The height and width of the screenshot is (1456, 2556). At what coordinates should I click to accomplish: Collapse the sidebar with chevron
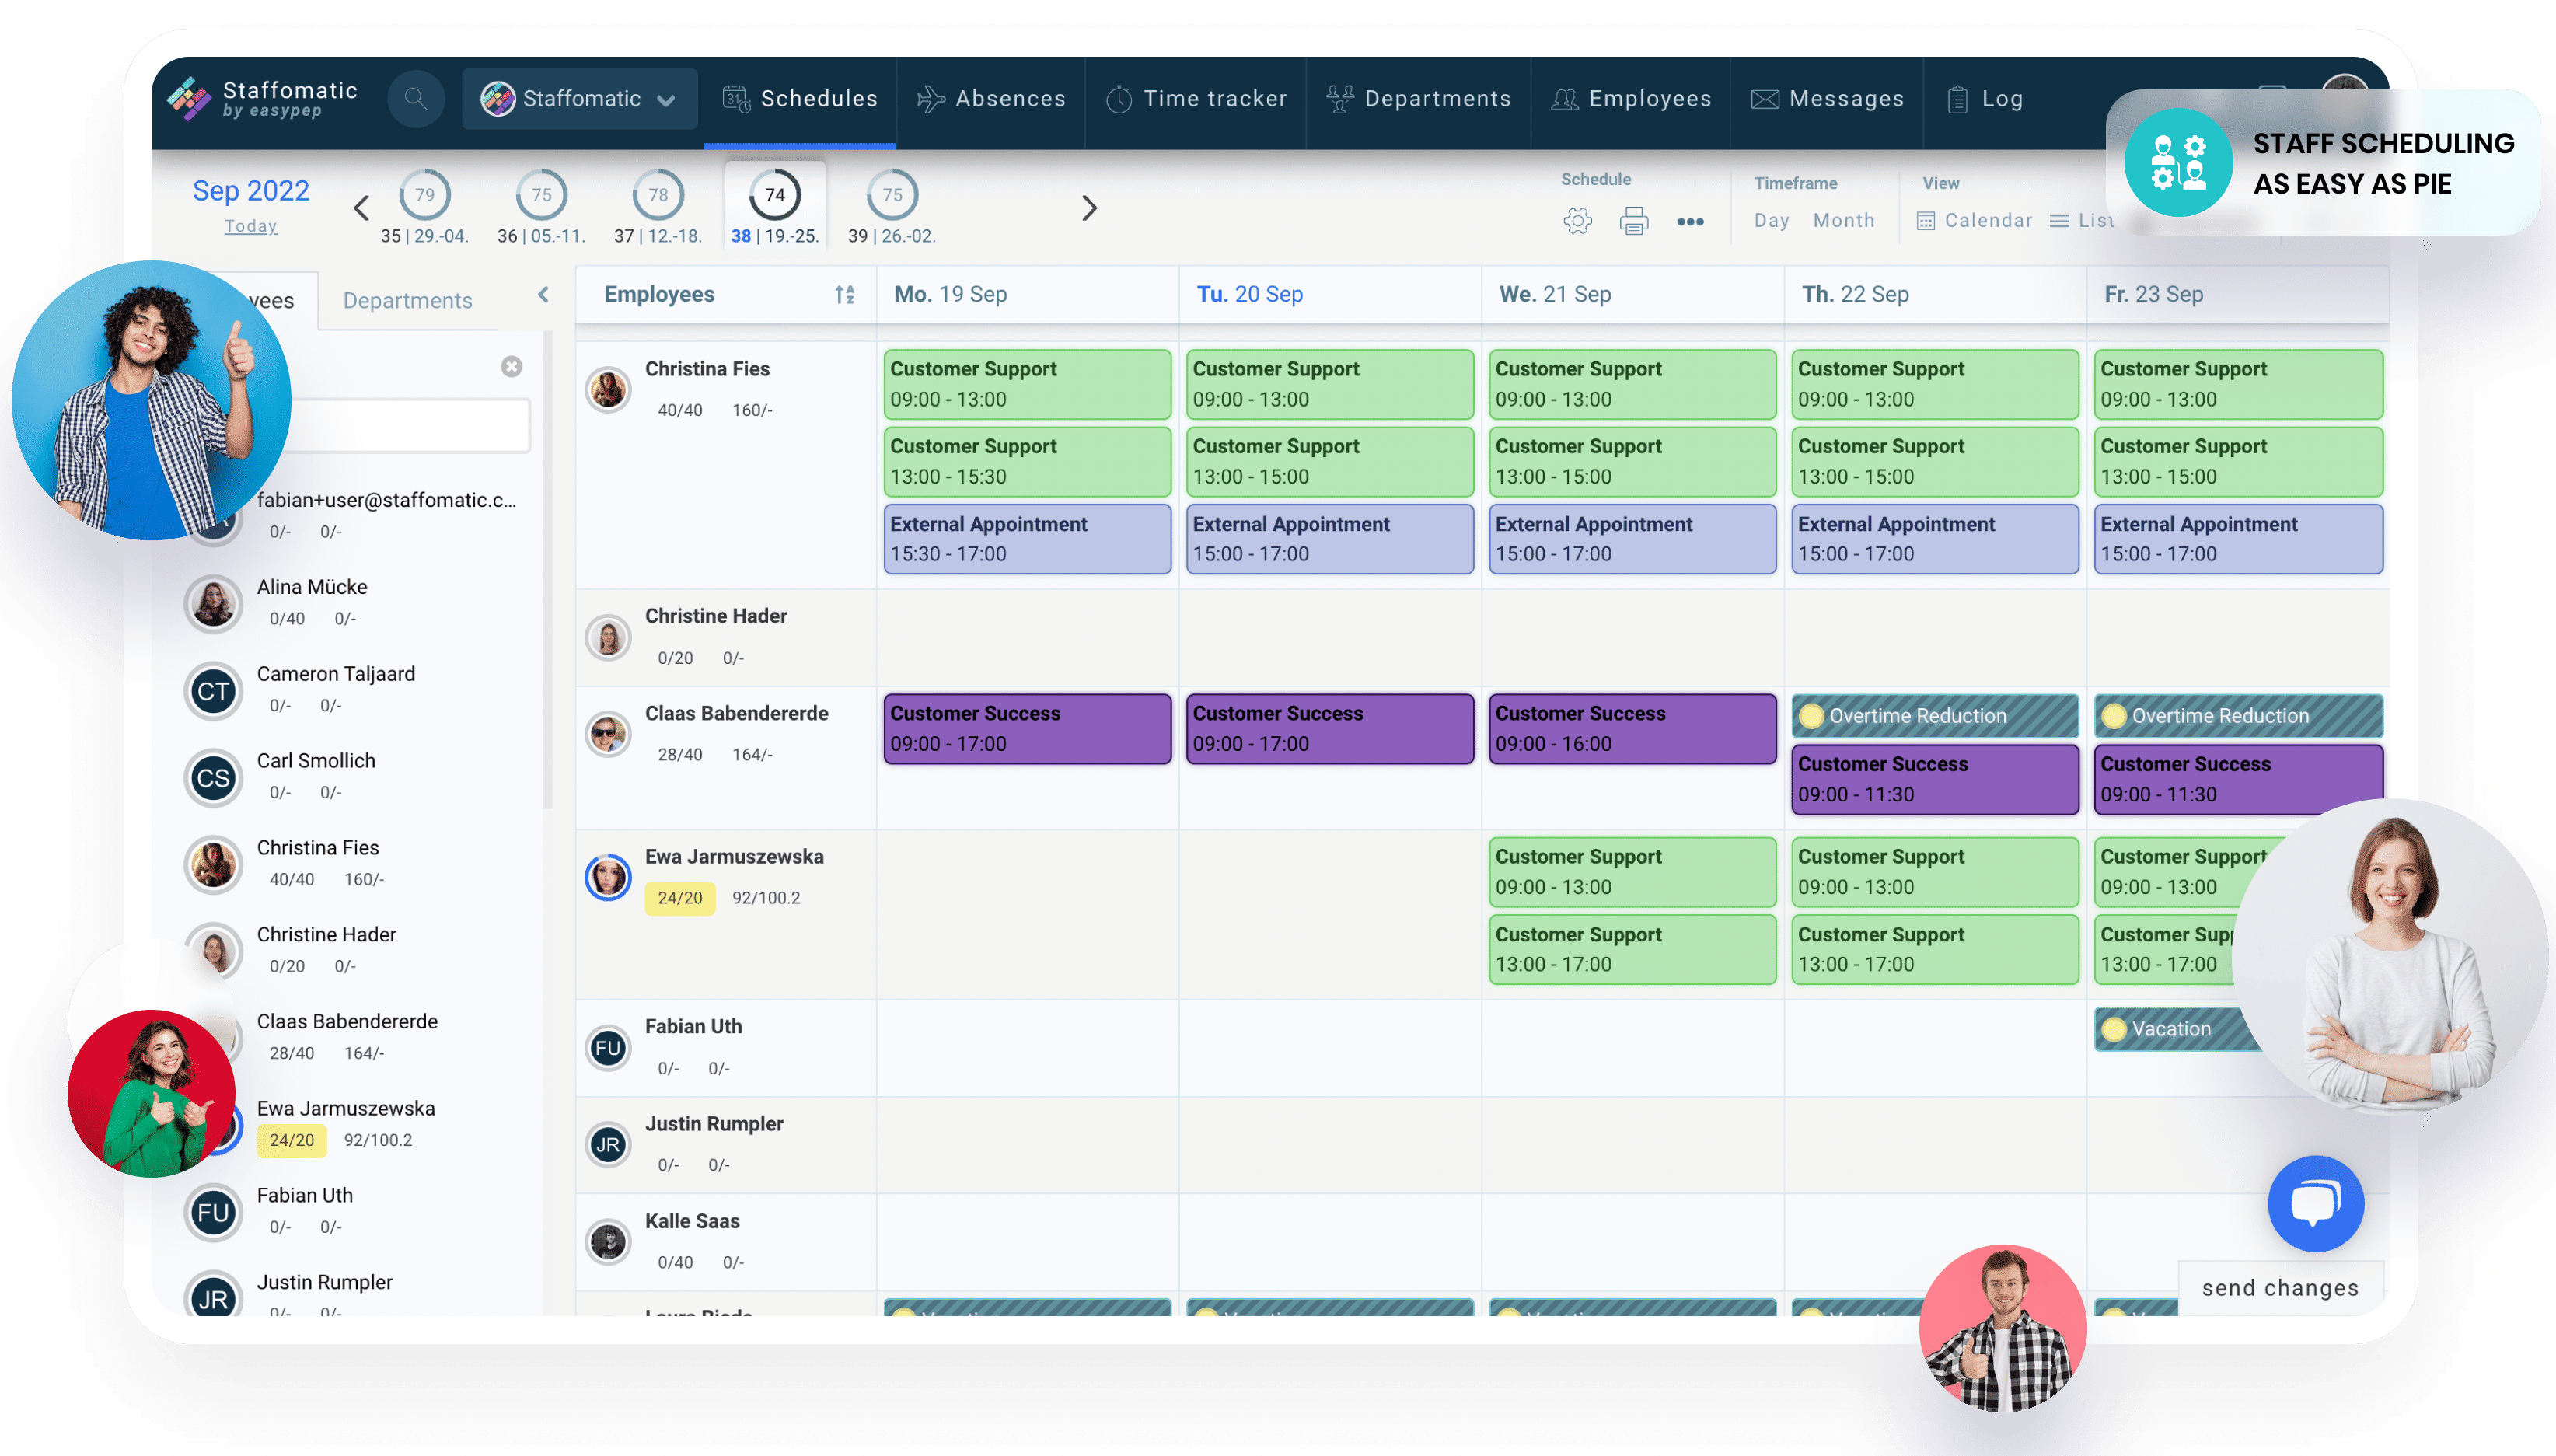coord(543,294)
